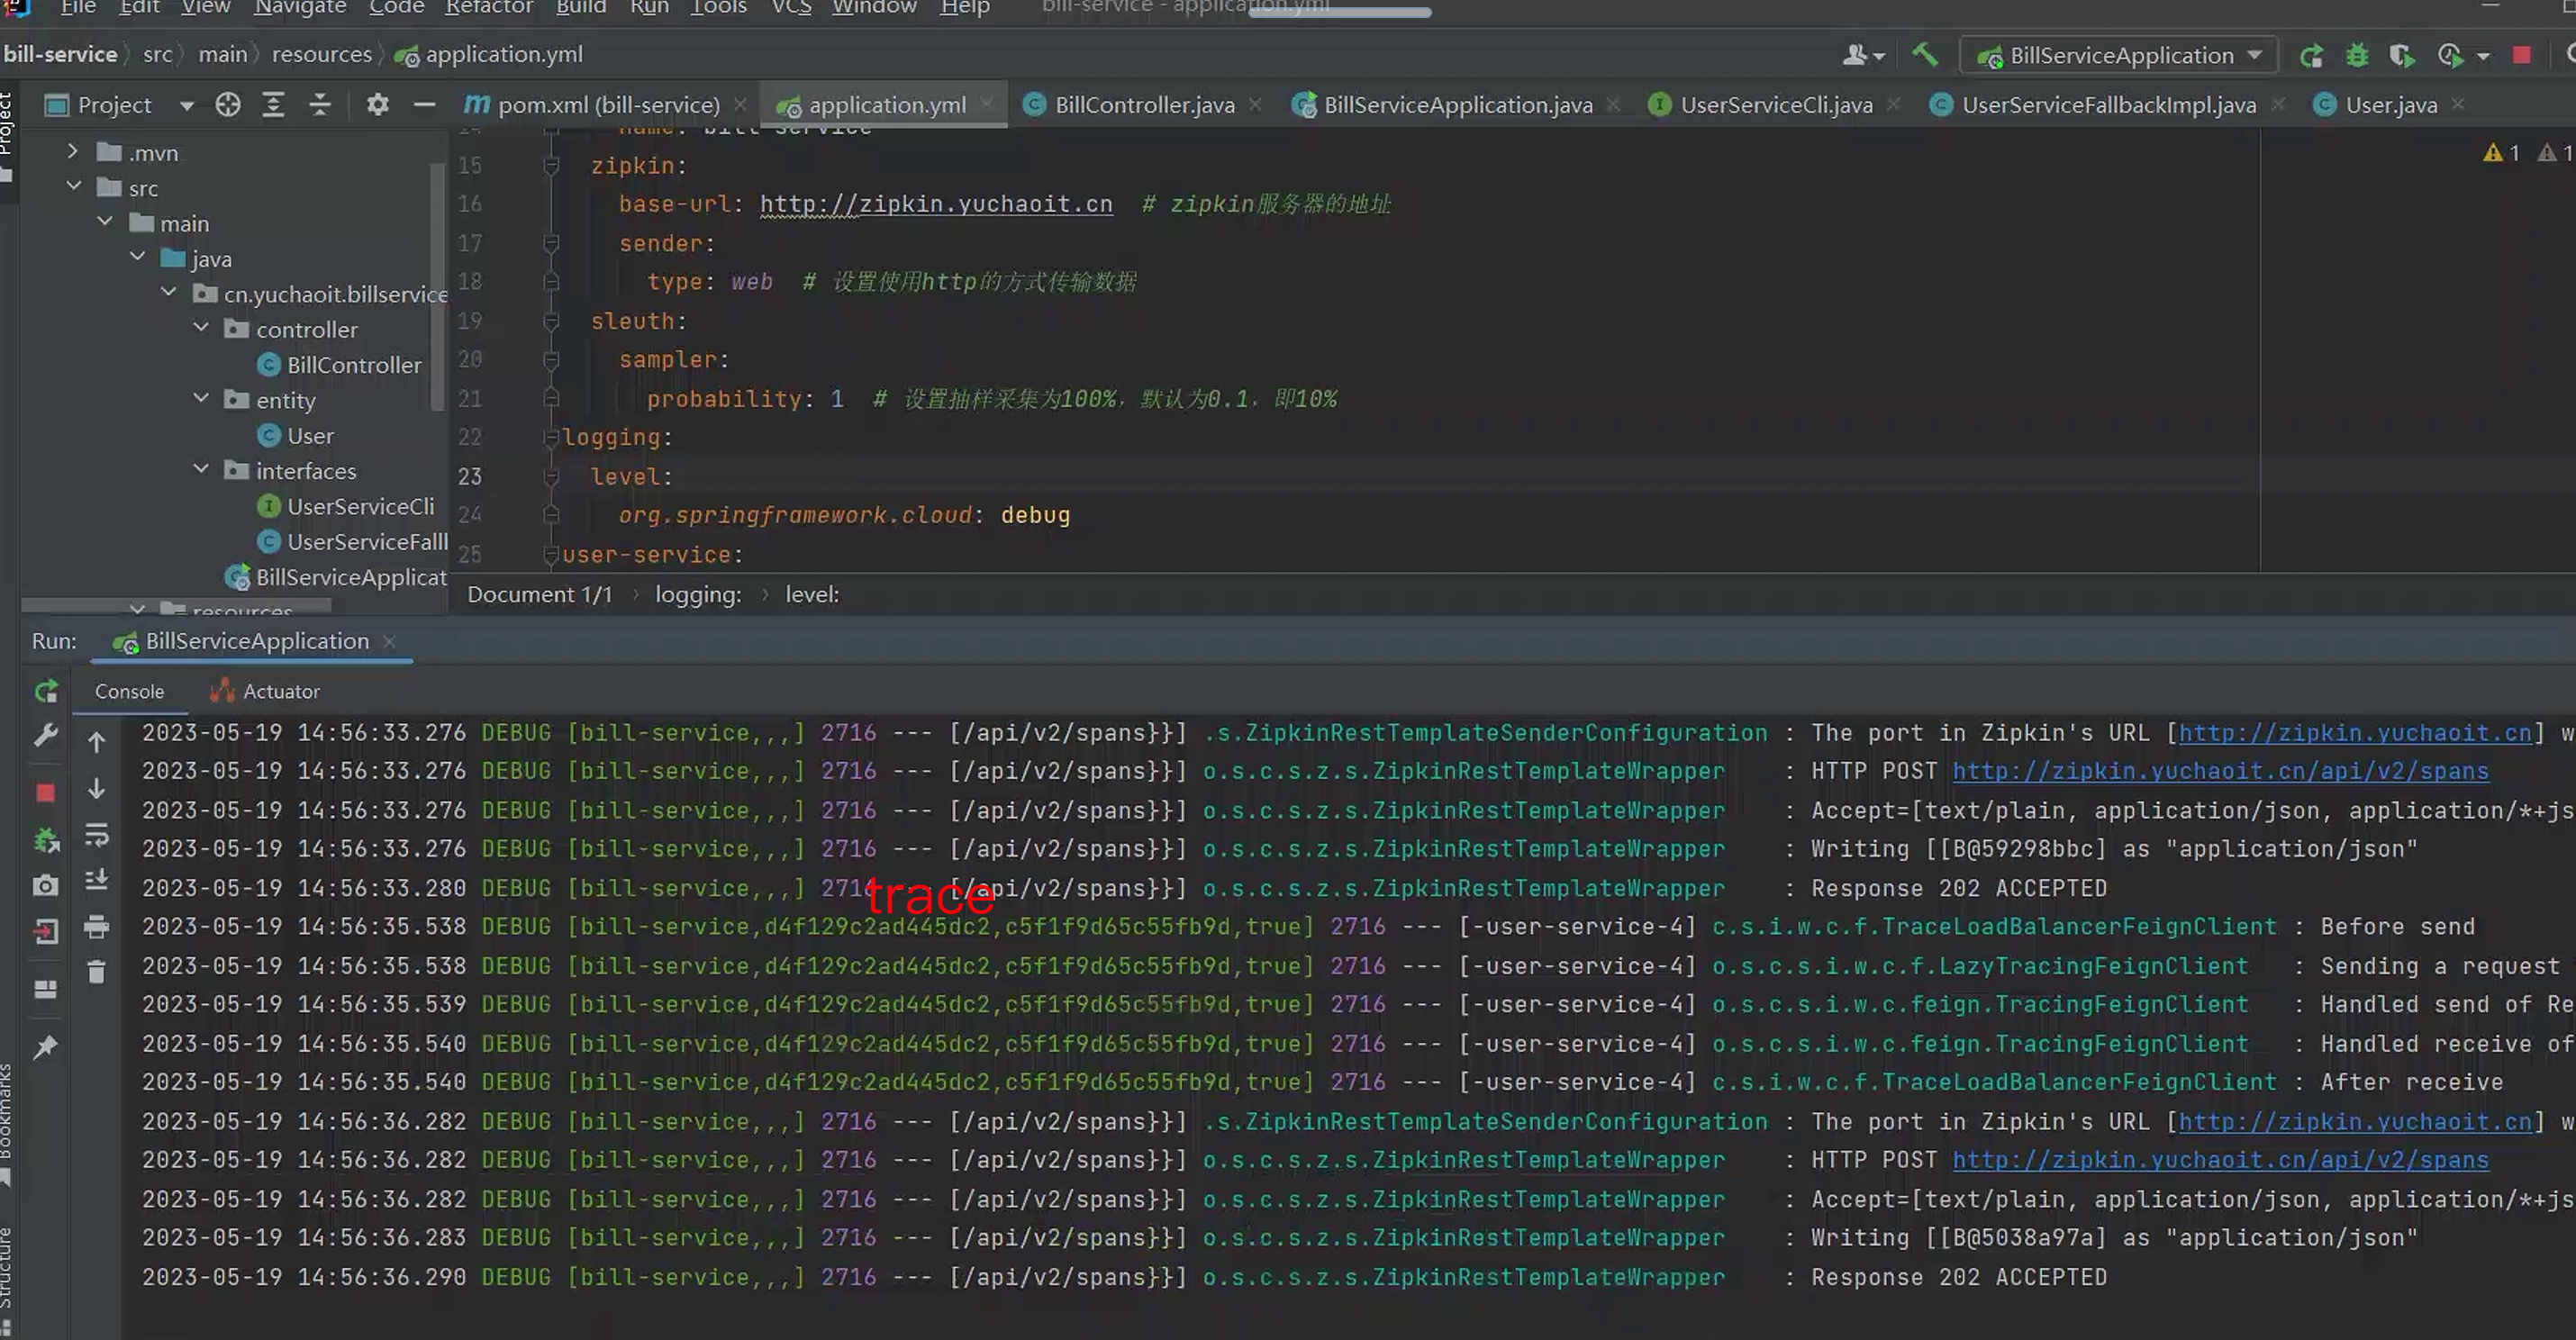Toggle scroll to end in console

(x=96, y=880)
